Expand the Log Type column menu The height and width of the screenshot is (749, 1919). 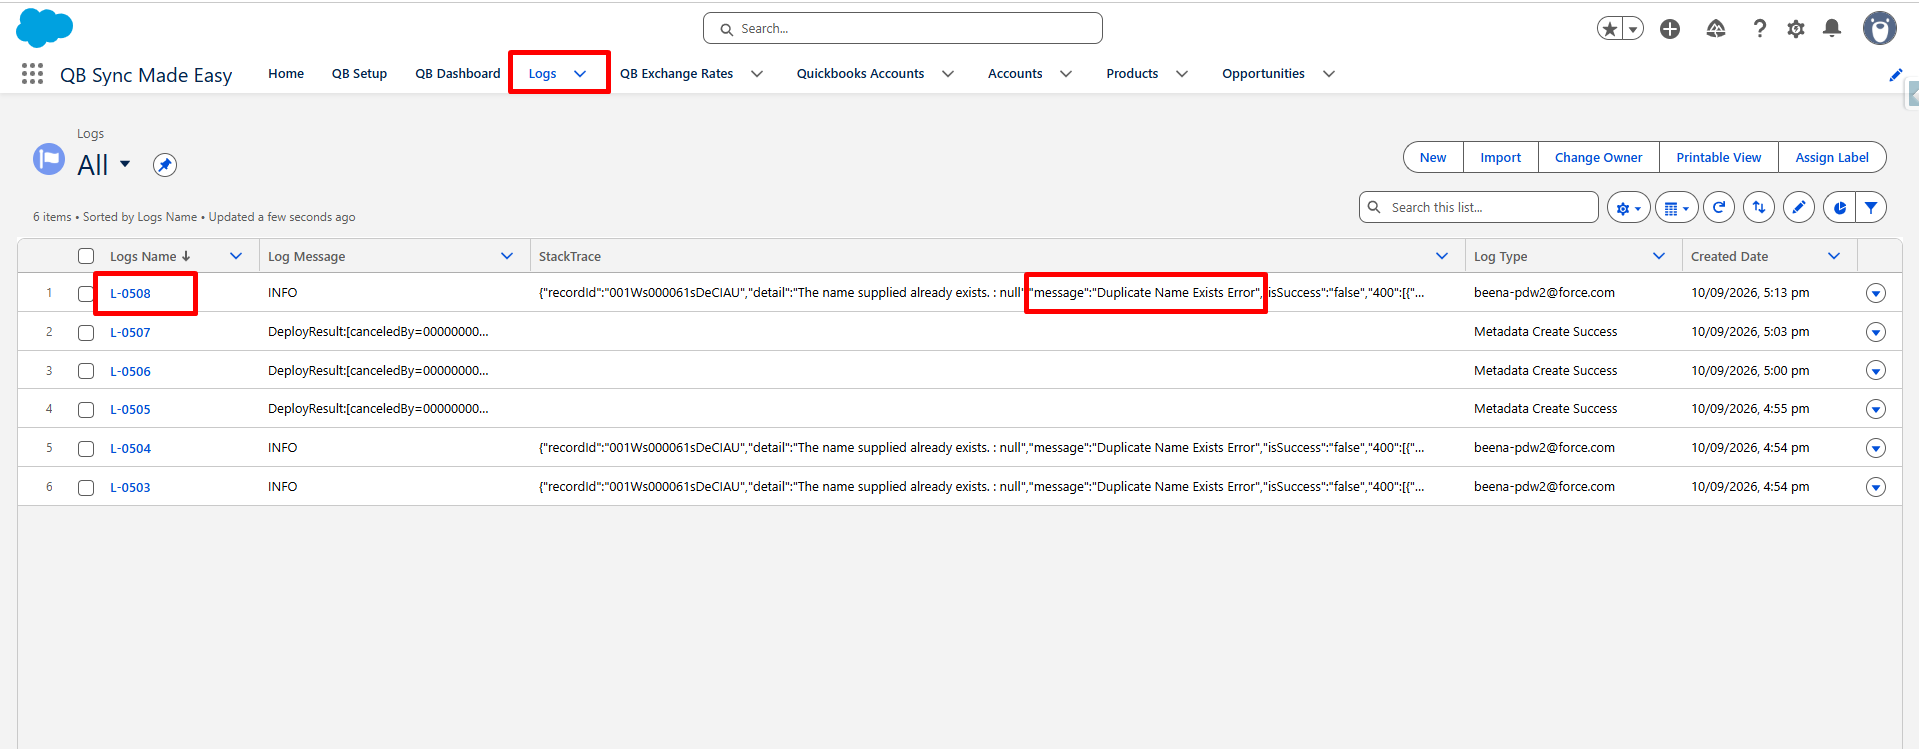click(x=1659, y=256)
